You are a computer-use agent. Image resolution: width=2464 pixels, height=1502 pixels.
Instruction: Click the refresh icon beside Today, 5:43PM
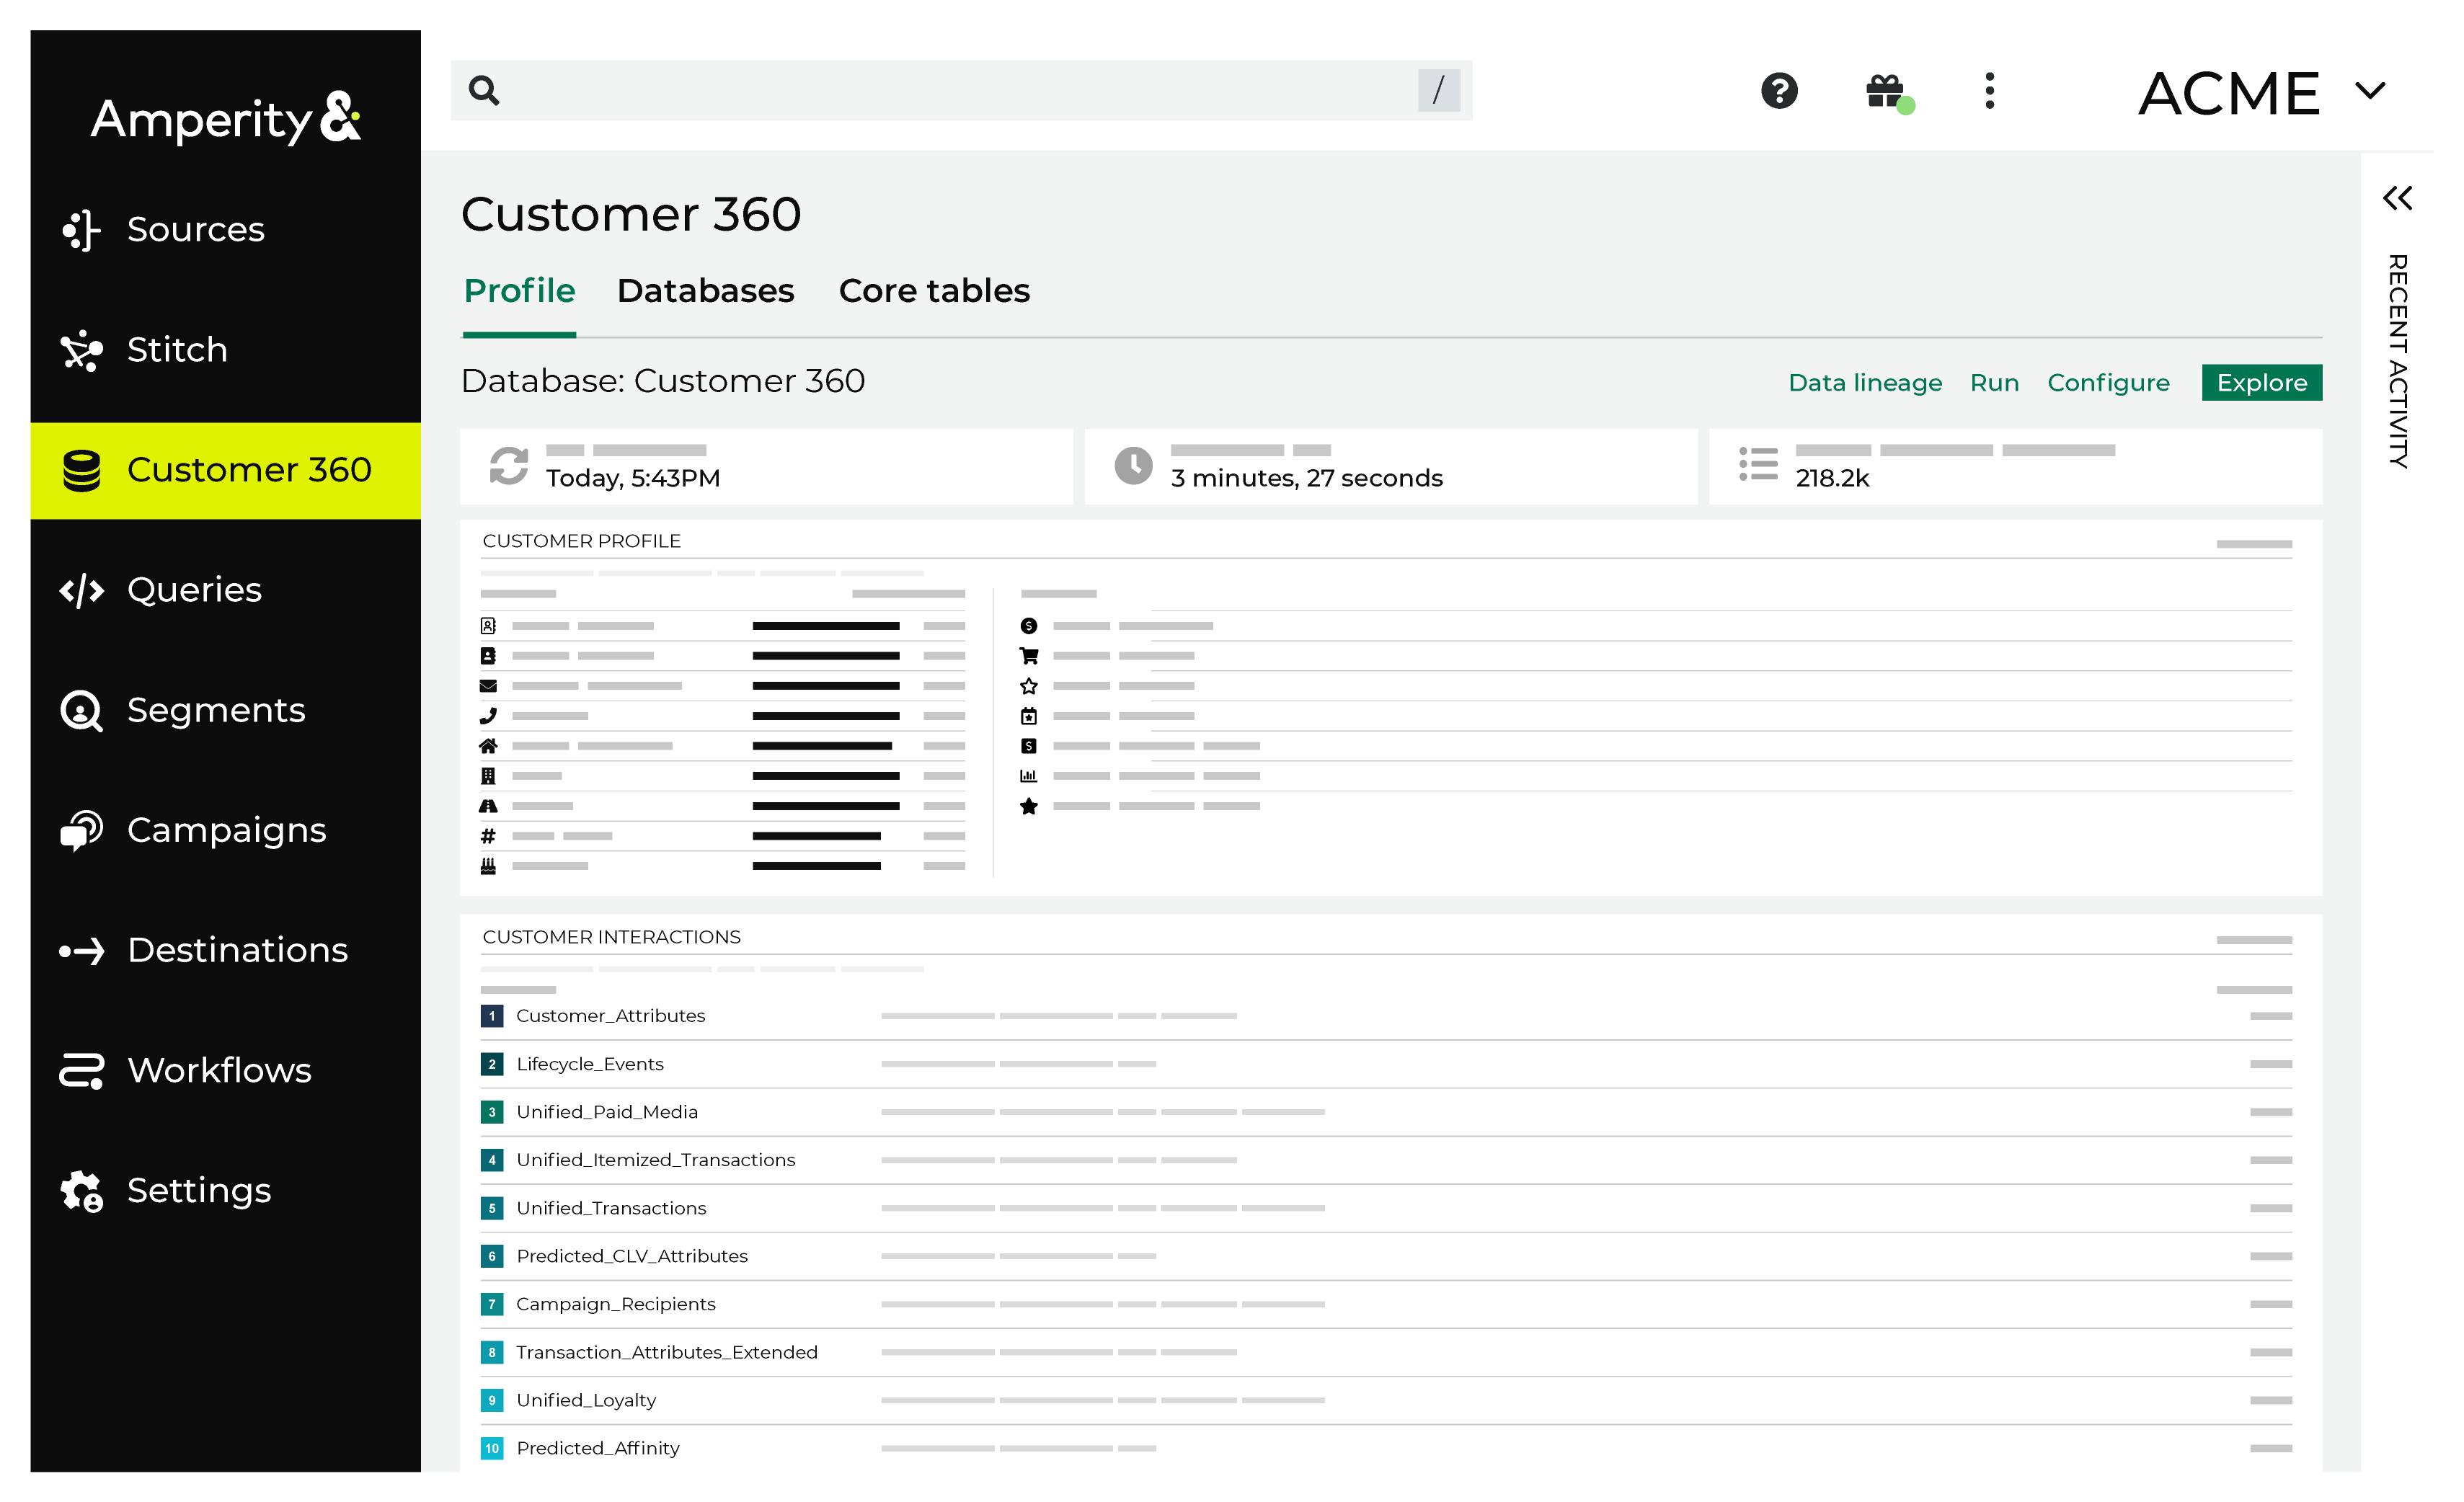point(508,466)
